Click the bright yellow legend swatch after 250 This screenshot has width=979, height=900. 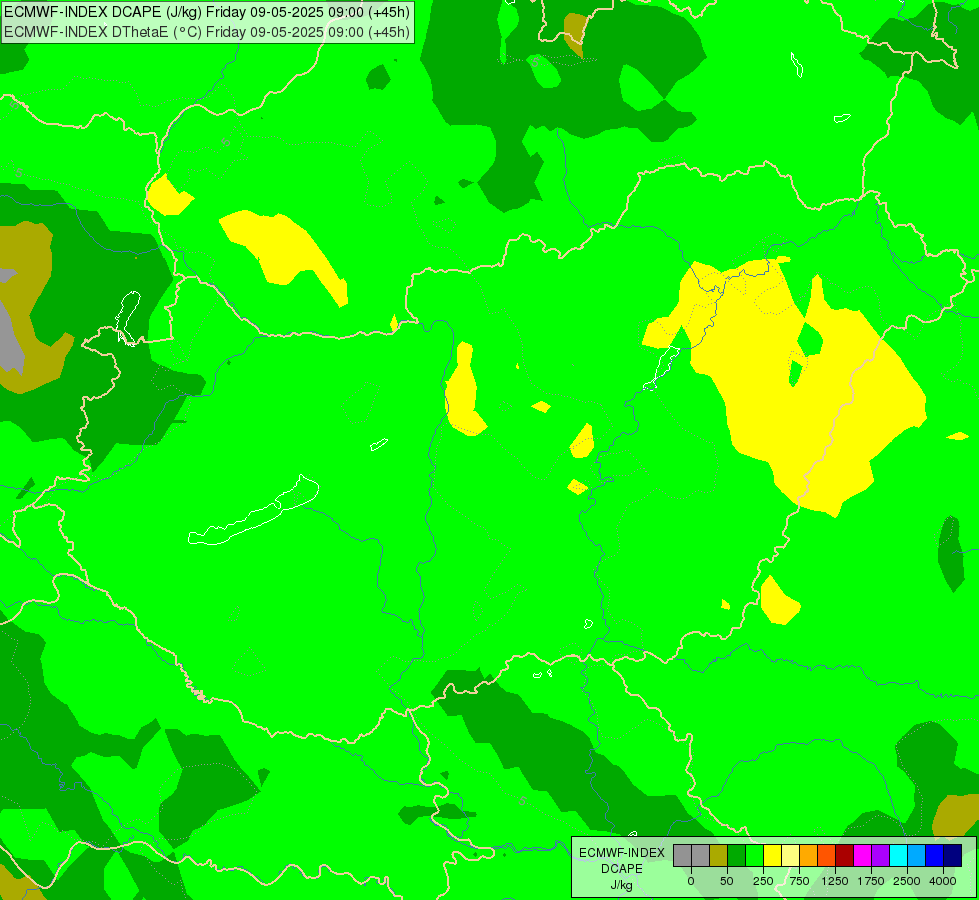pos(772,855)
